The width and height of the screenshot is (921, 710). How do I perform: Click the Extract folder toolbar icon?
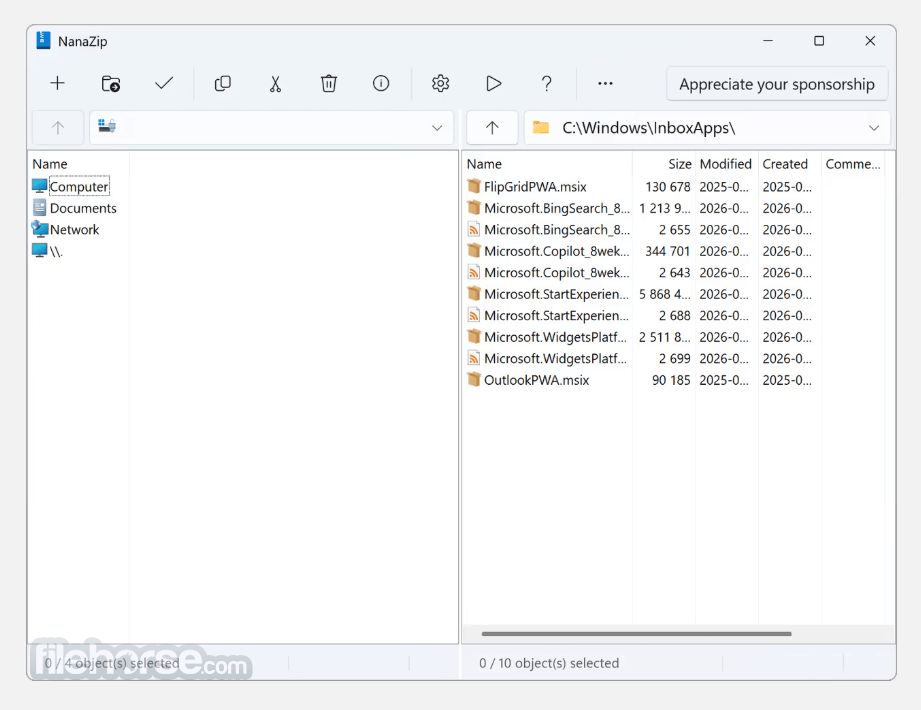coord(110,83)
